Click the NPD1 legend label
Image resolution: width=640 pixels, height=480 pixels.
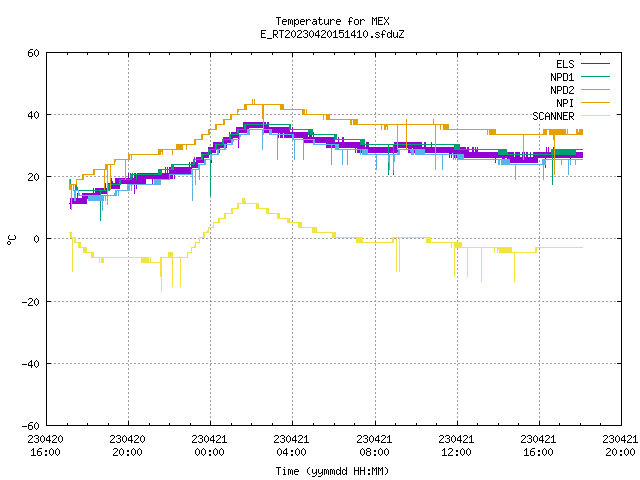[x=562, y=77]
